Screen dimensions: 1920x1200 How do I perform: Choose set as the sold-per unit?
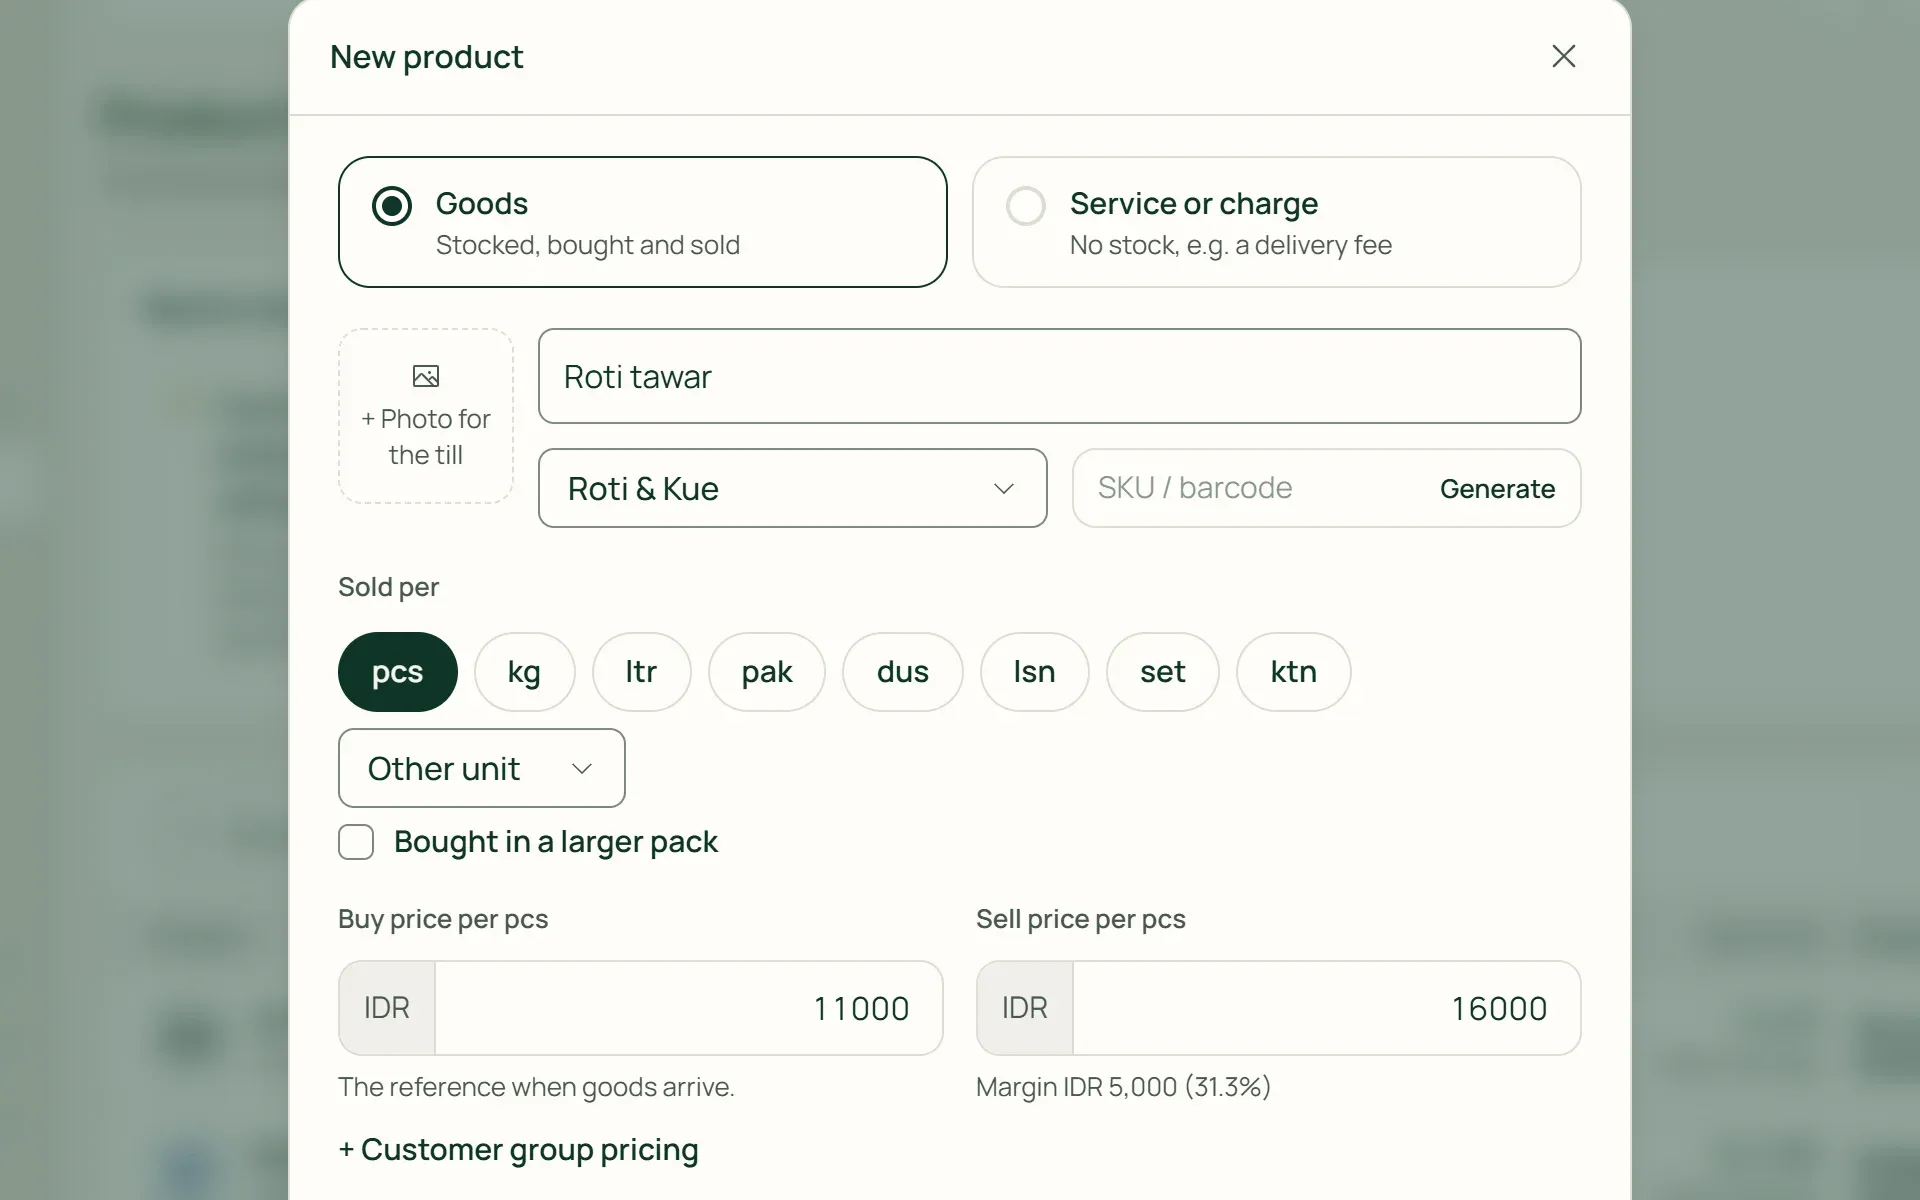(x=1163, y=672)
